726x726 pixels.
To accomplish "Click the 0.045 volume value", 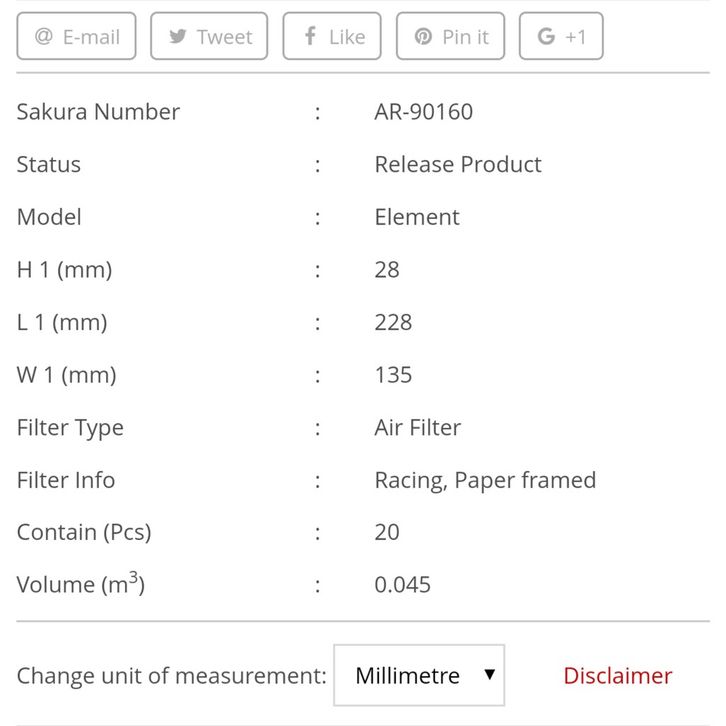I will (x=402, y=584).
